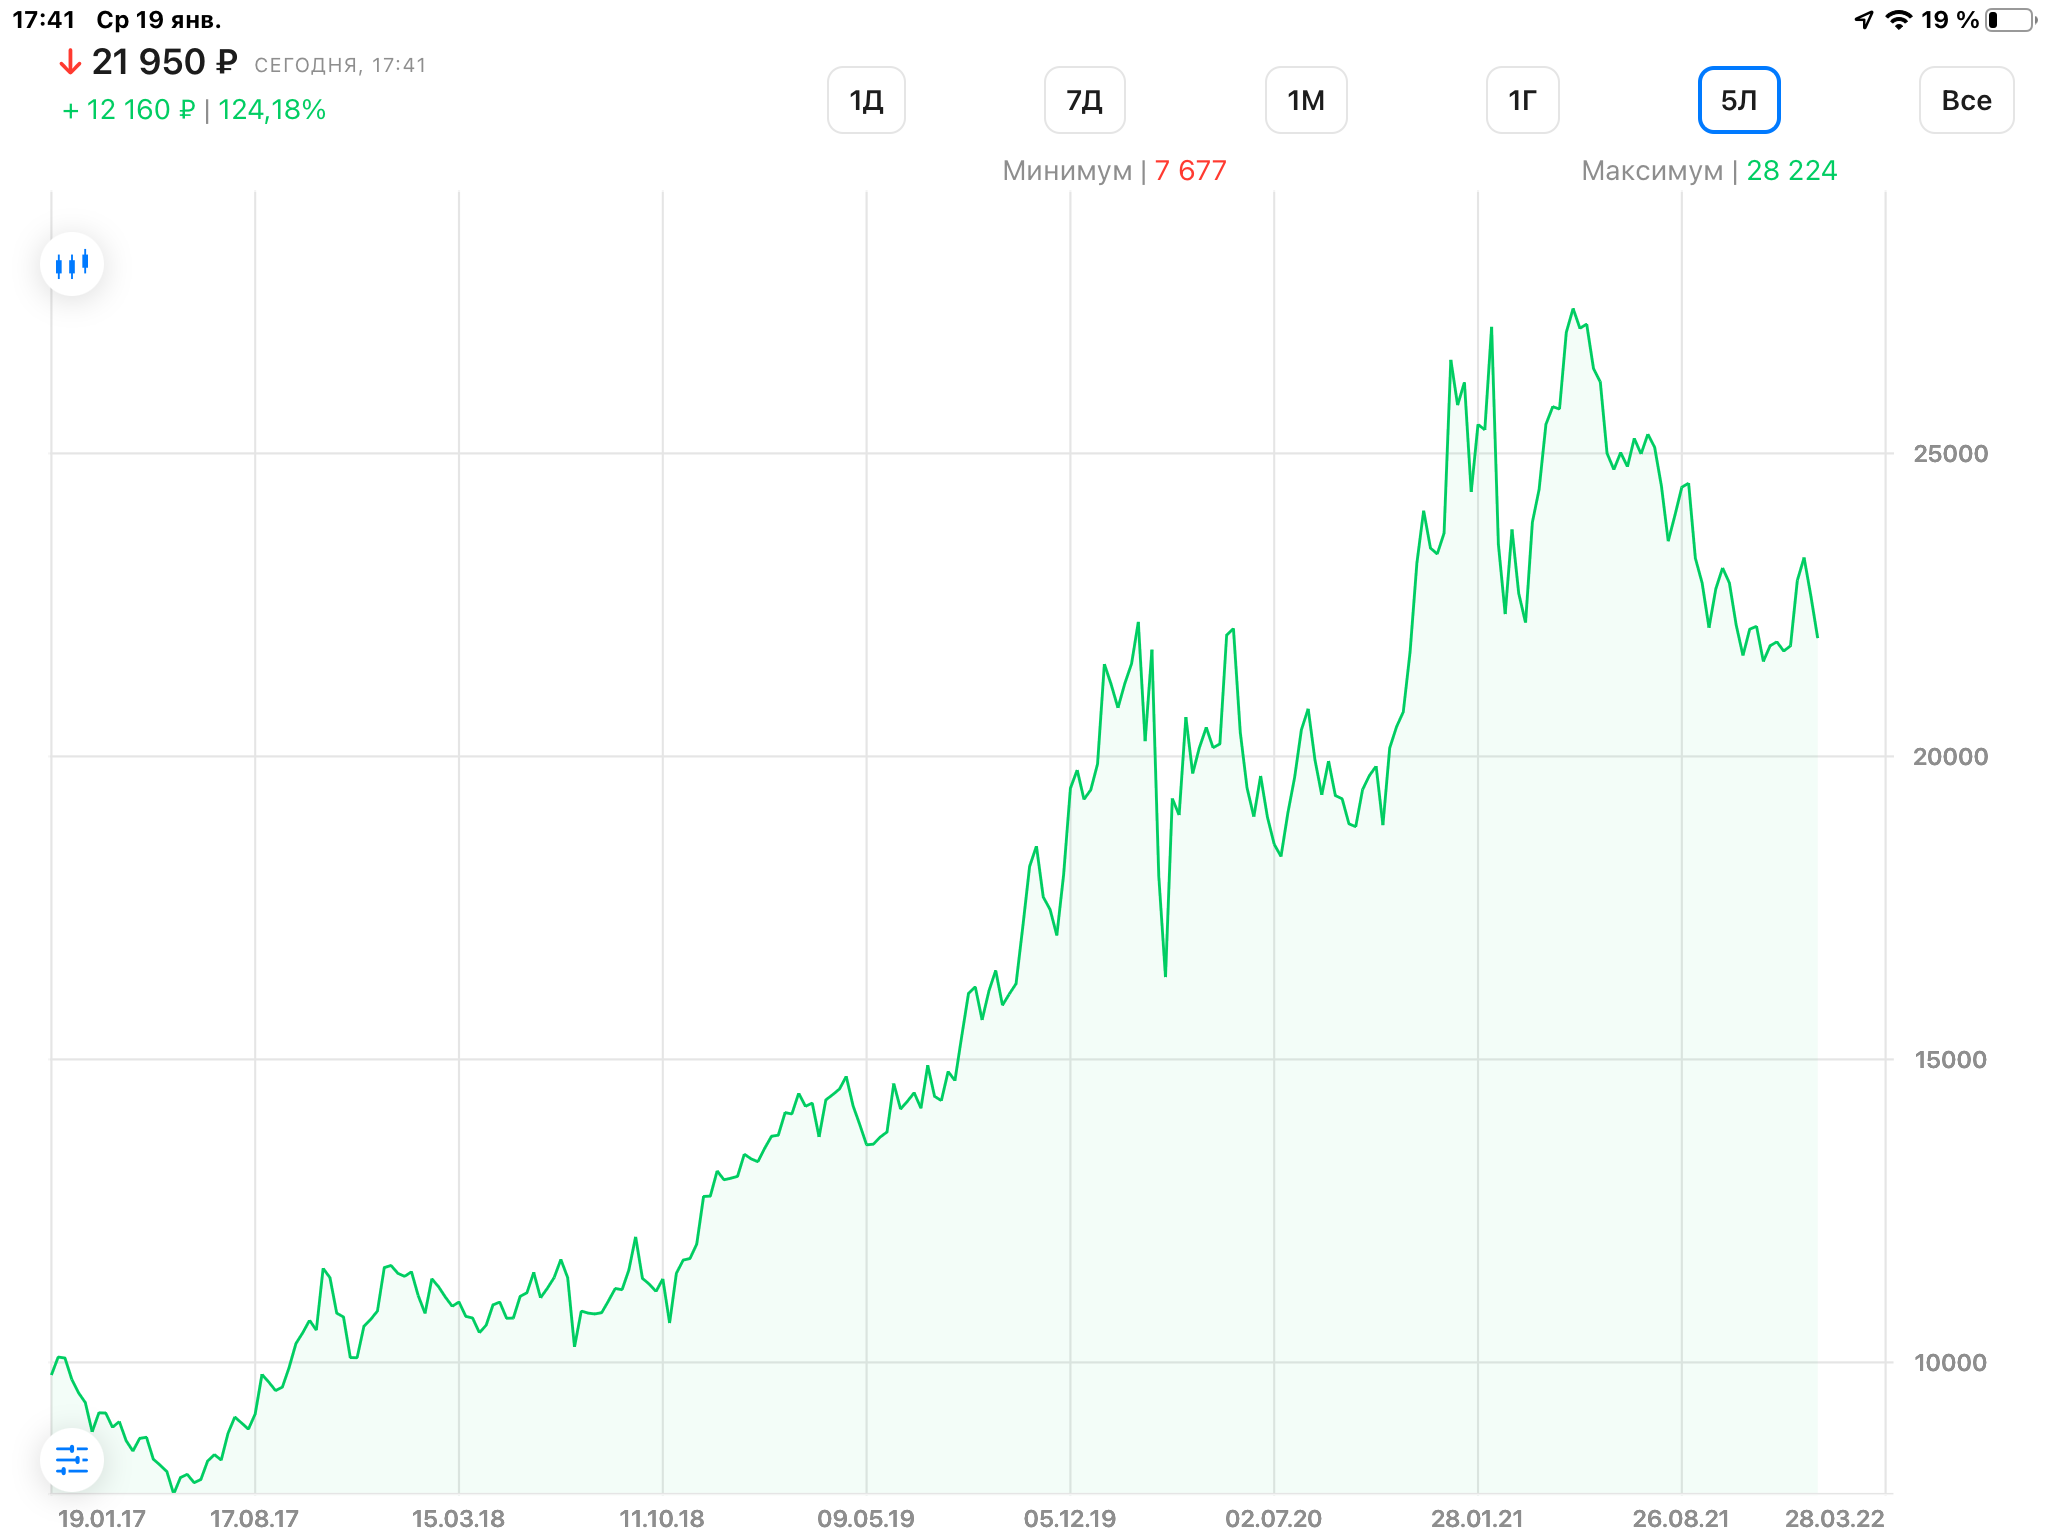Tap the chart peak near 28 224
The image size is (2048, 1536).
1573,310
